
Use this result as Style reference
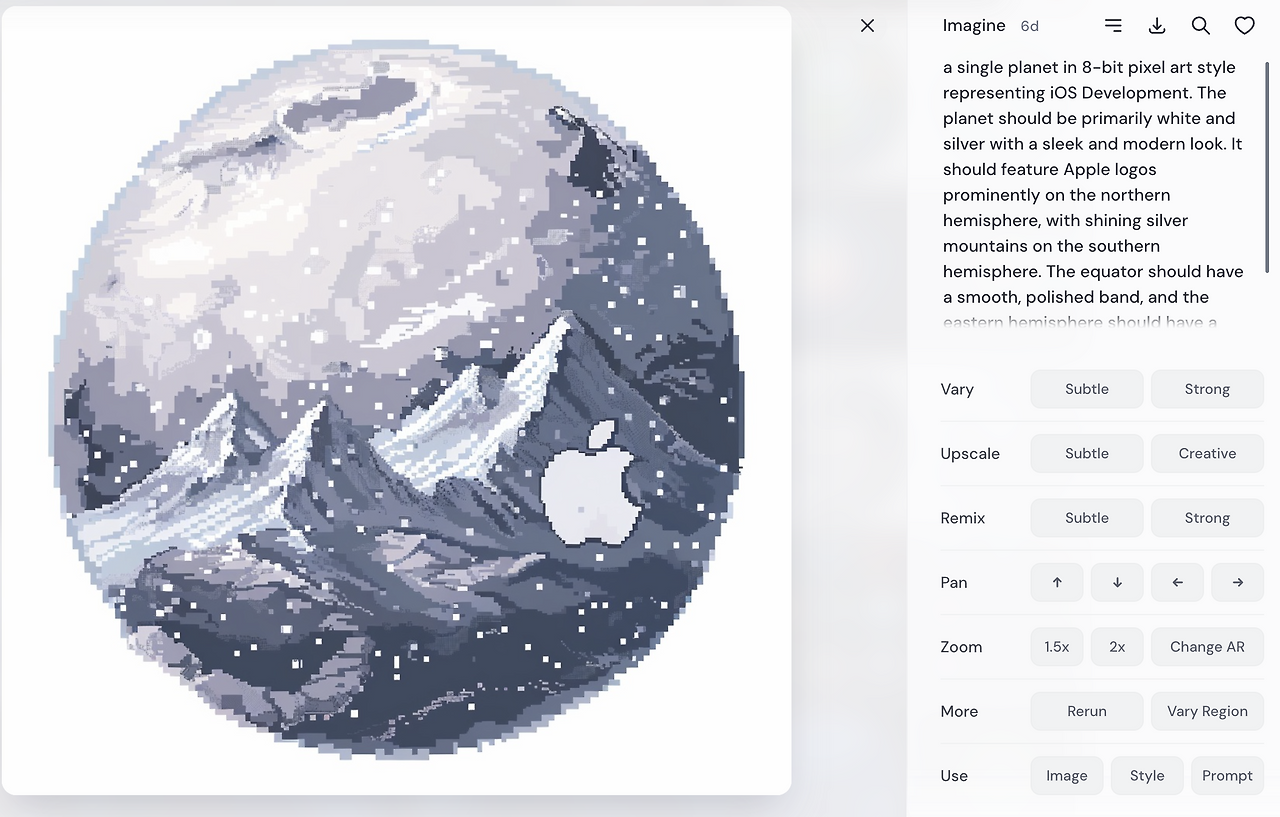[1147, 776]
